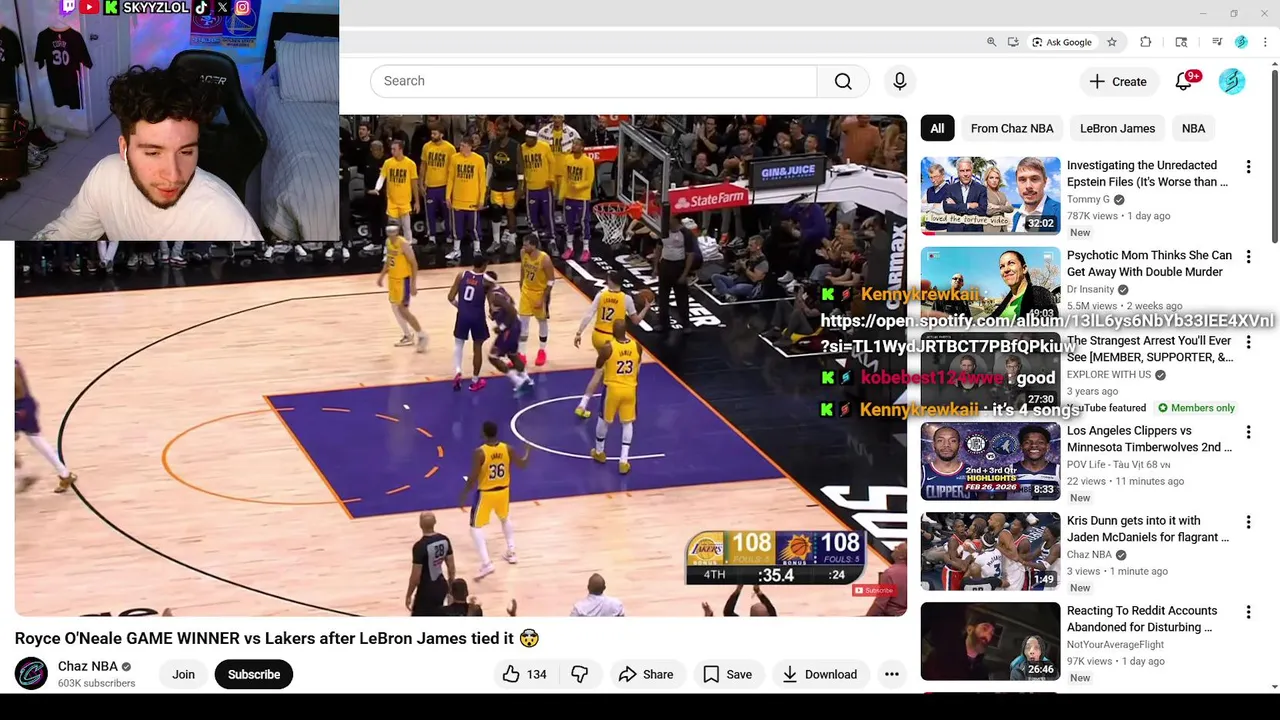Screen dimensions: 1280x720
Task: Open more actions ellipsis below the video
Action: [892, 674]
